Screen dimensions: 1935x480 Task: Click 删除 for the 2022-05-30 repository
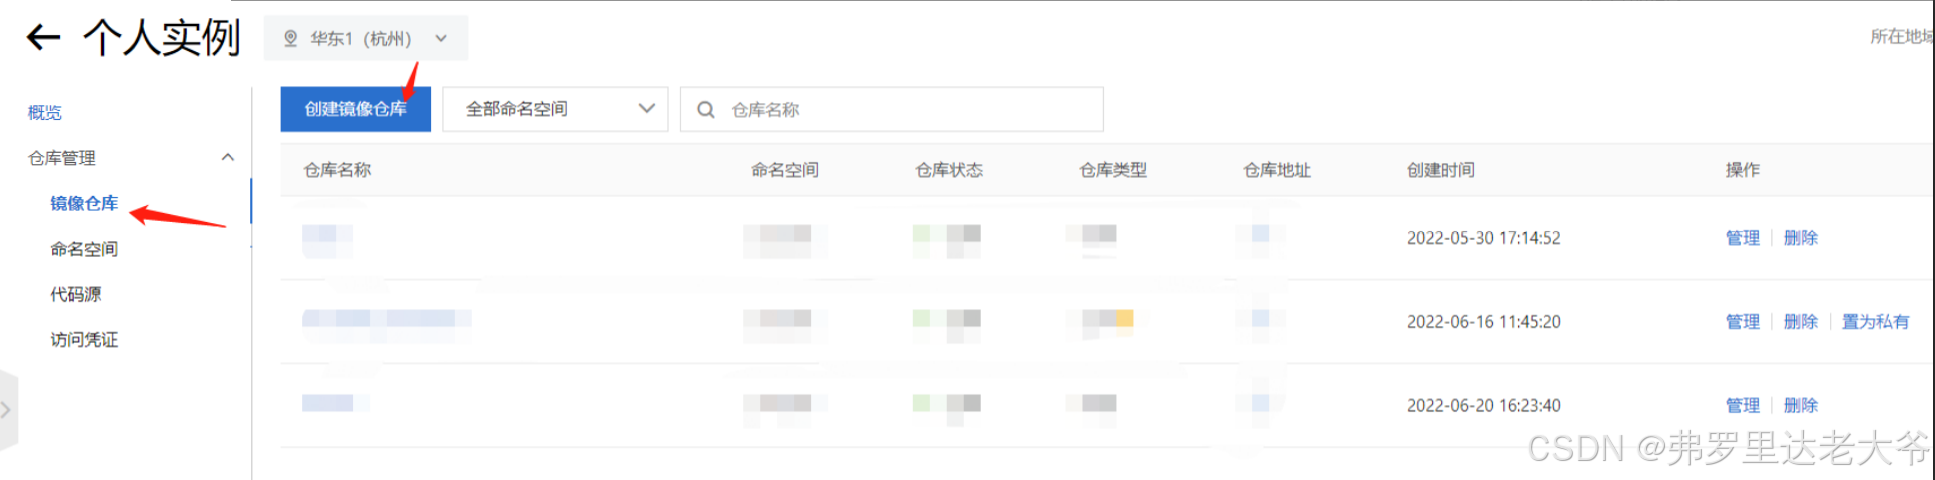coord(1800,238)
